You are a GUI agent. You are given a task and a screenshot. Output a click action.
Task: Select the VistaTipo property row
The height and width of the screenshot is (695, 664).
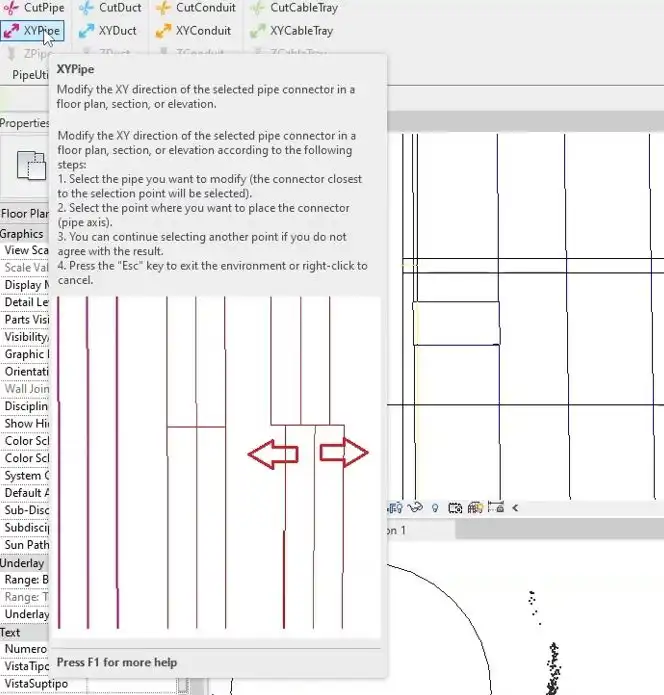coord(24,666)
